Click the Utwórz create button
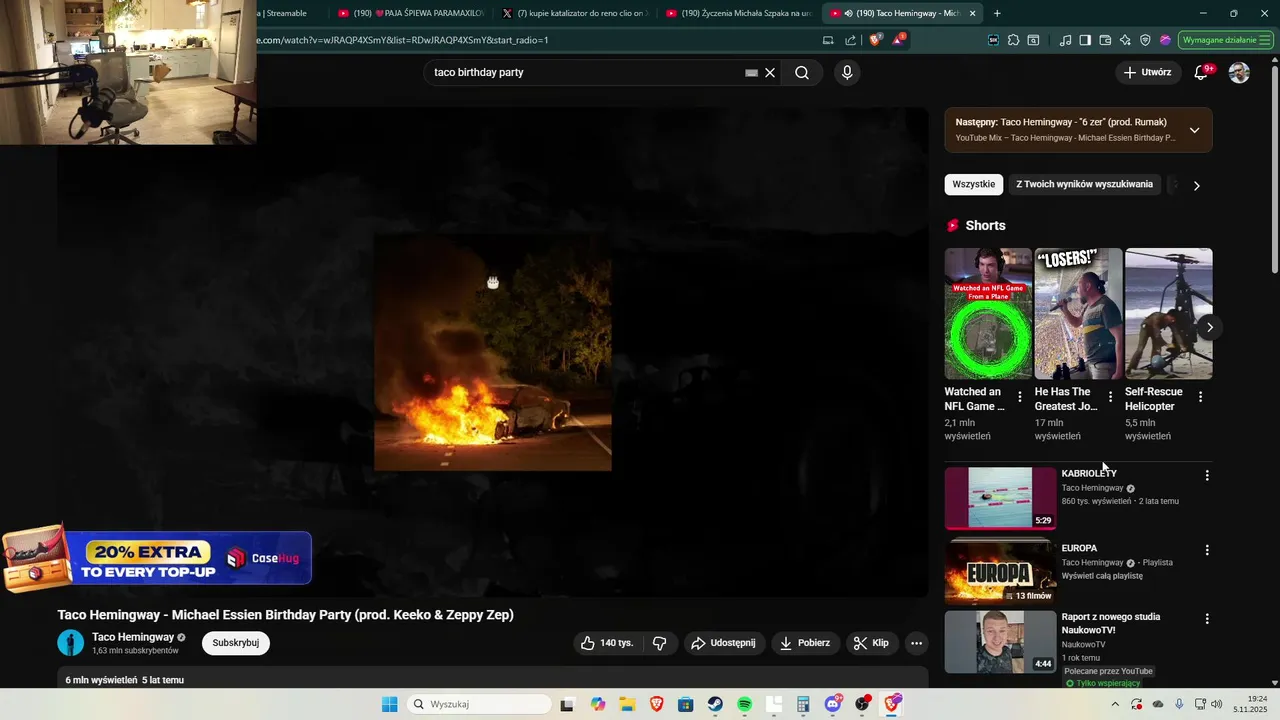 coord(1148,72)
